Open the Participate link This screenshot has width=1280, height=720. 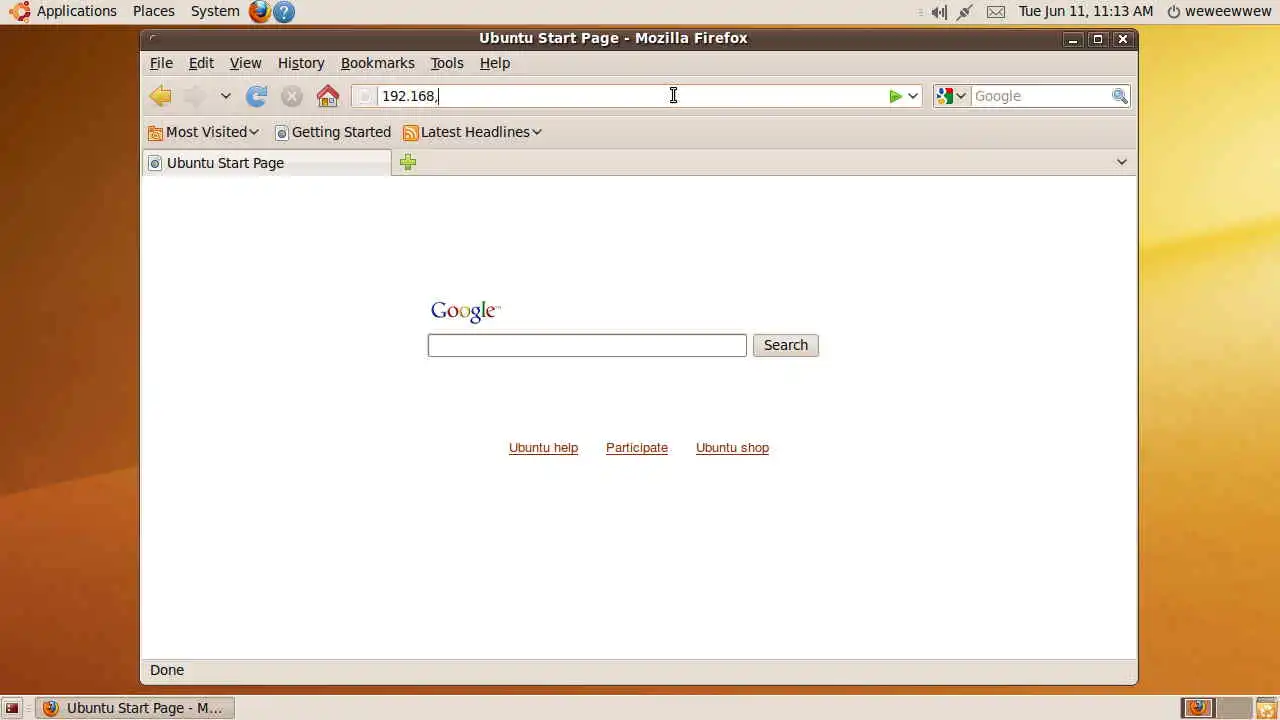point(637,448)
